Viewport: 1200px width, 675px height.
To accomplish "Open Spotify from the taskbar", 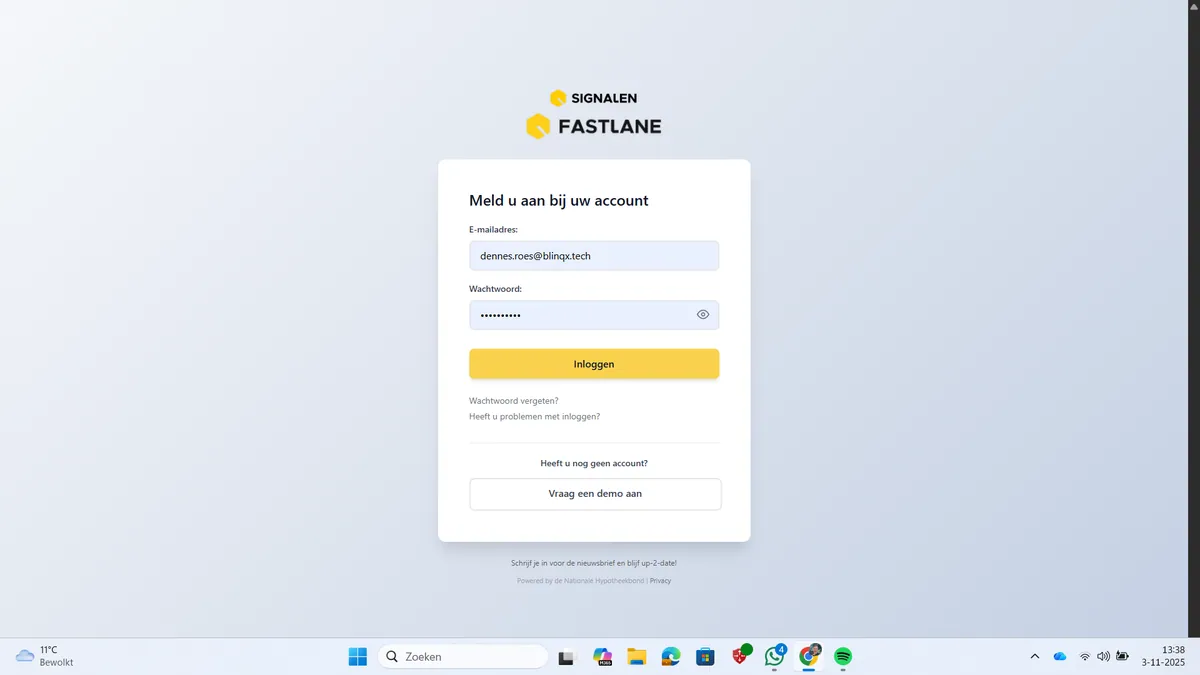I will (843, 657).
